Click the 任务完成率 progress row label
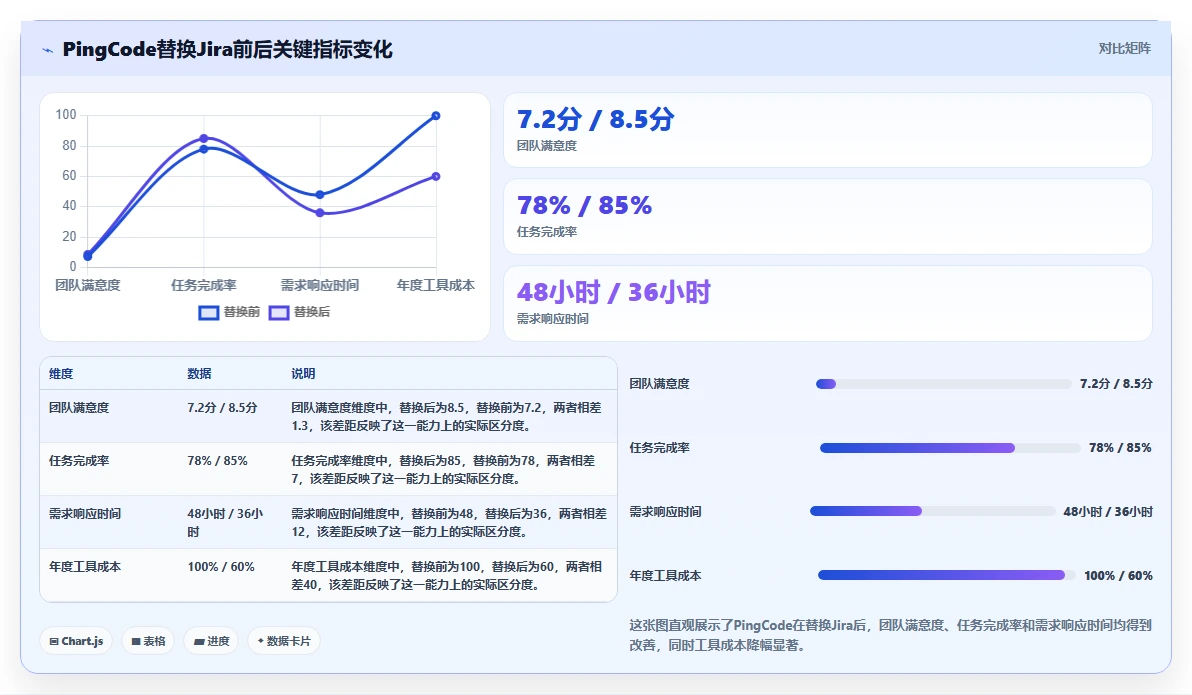 click(x=660, y=448)
